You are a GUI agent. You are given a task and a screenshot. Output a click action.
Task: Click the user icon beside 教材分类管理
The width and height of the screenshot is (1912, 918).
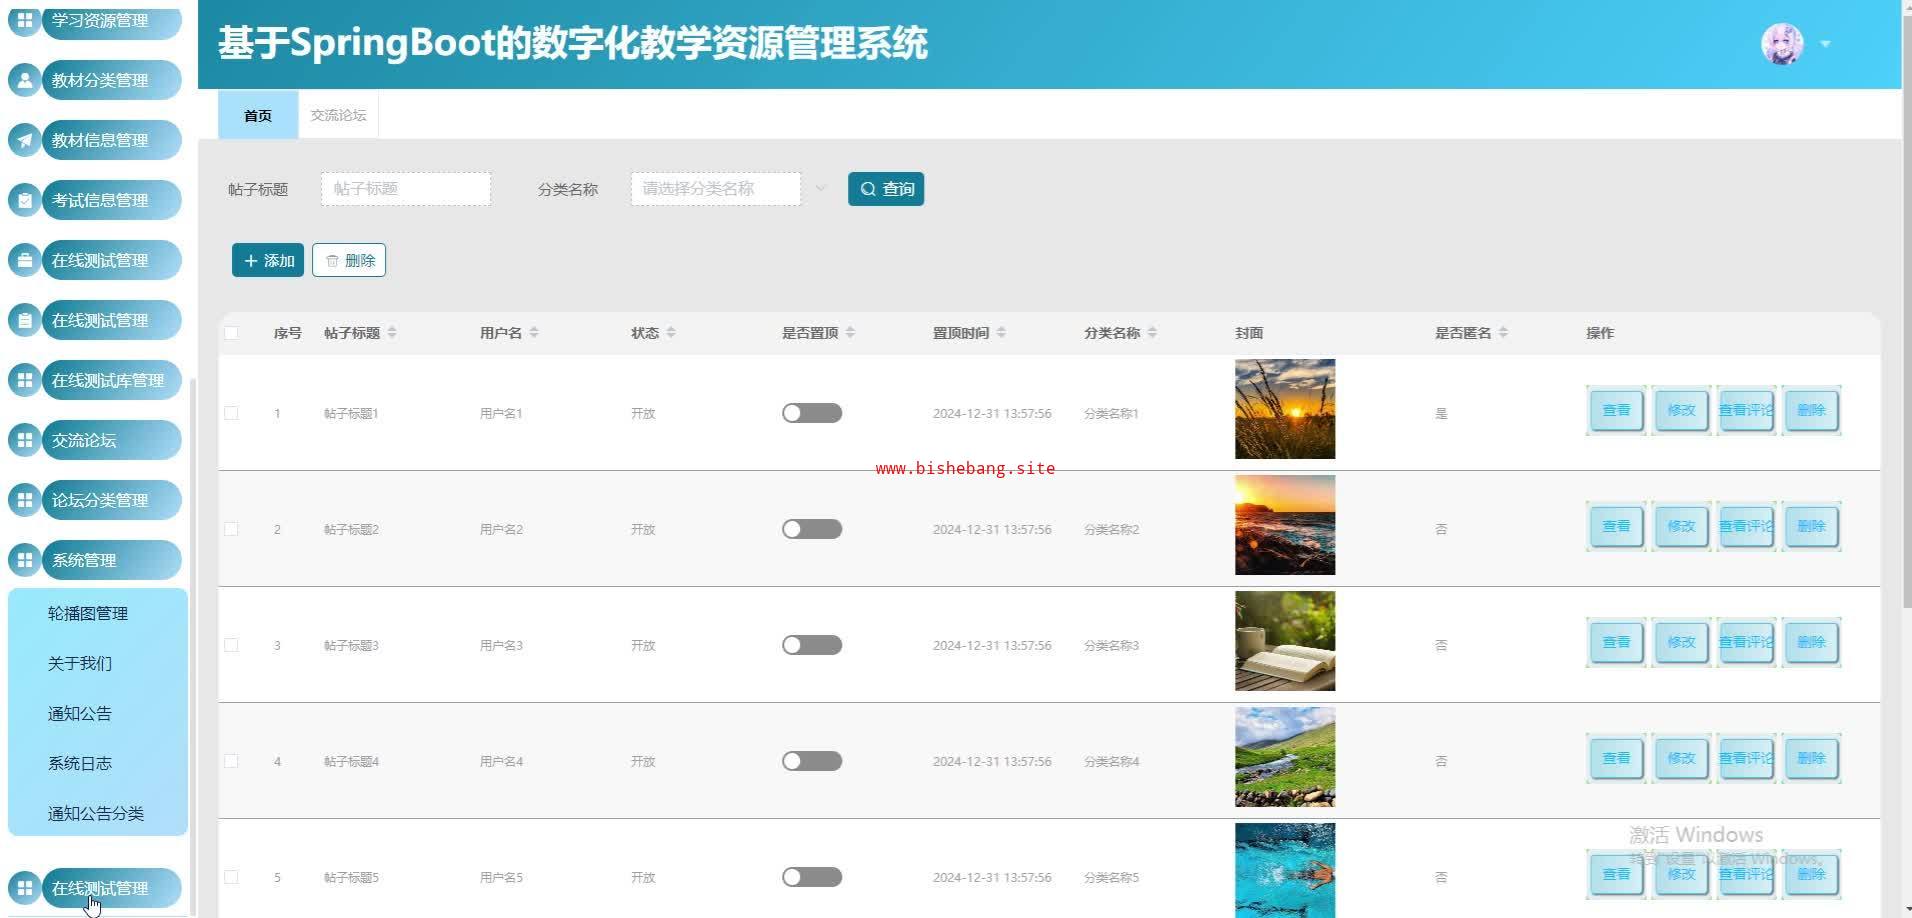[25, 80]
